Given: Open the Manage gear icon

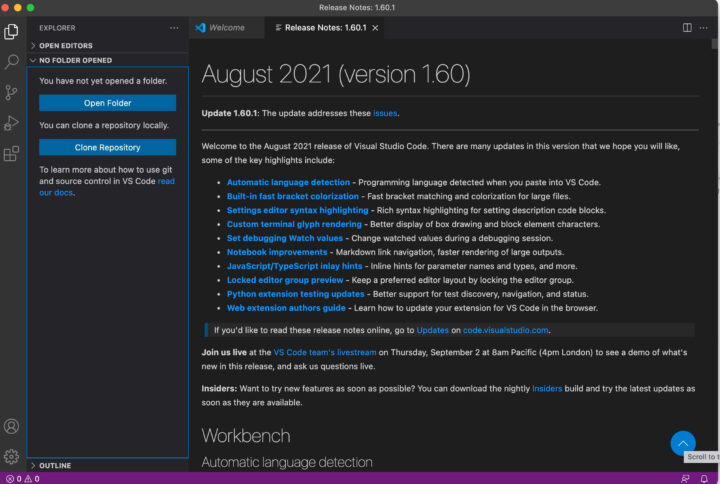Looking at the screenshot, I should pyautogui.click(x=11, y=456).
